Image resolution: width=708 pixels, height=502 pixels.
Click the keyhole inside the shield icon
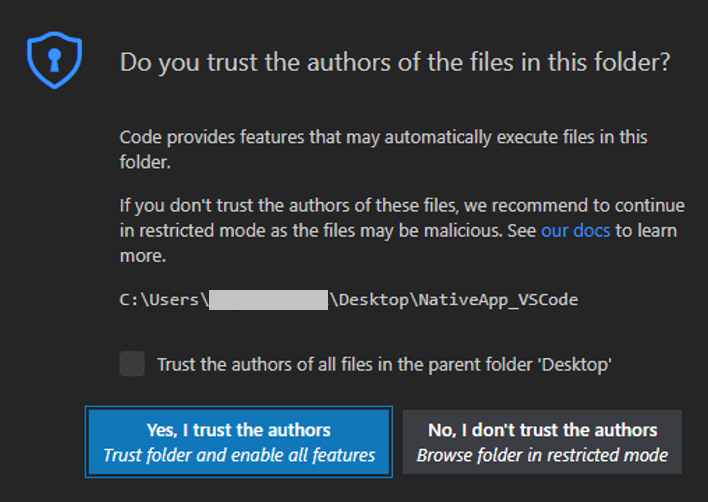52,60
